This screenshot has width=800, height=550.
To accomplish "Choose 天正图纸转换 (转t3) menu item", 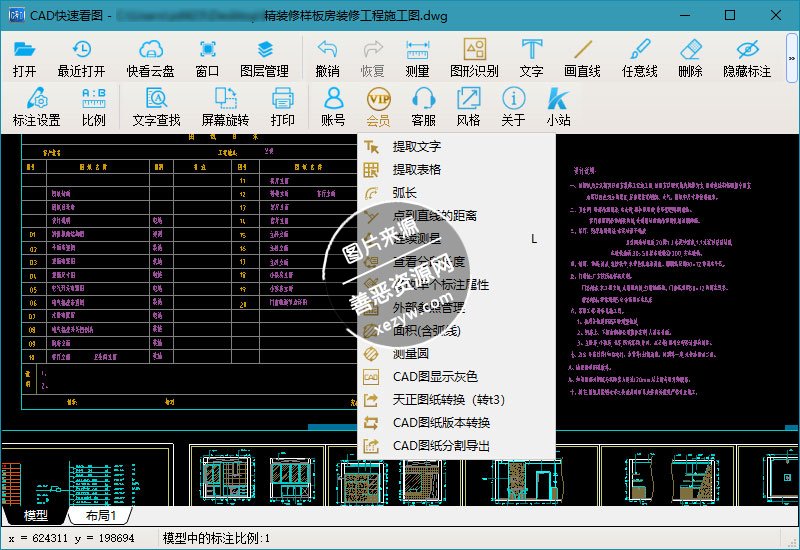I will [x=457, y=399].
